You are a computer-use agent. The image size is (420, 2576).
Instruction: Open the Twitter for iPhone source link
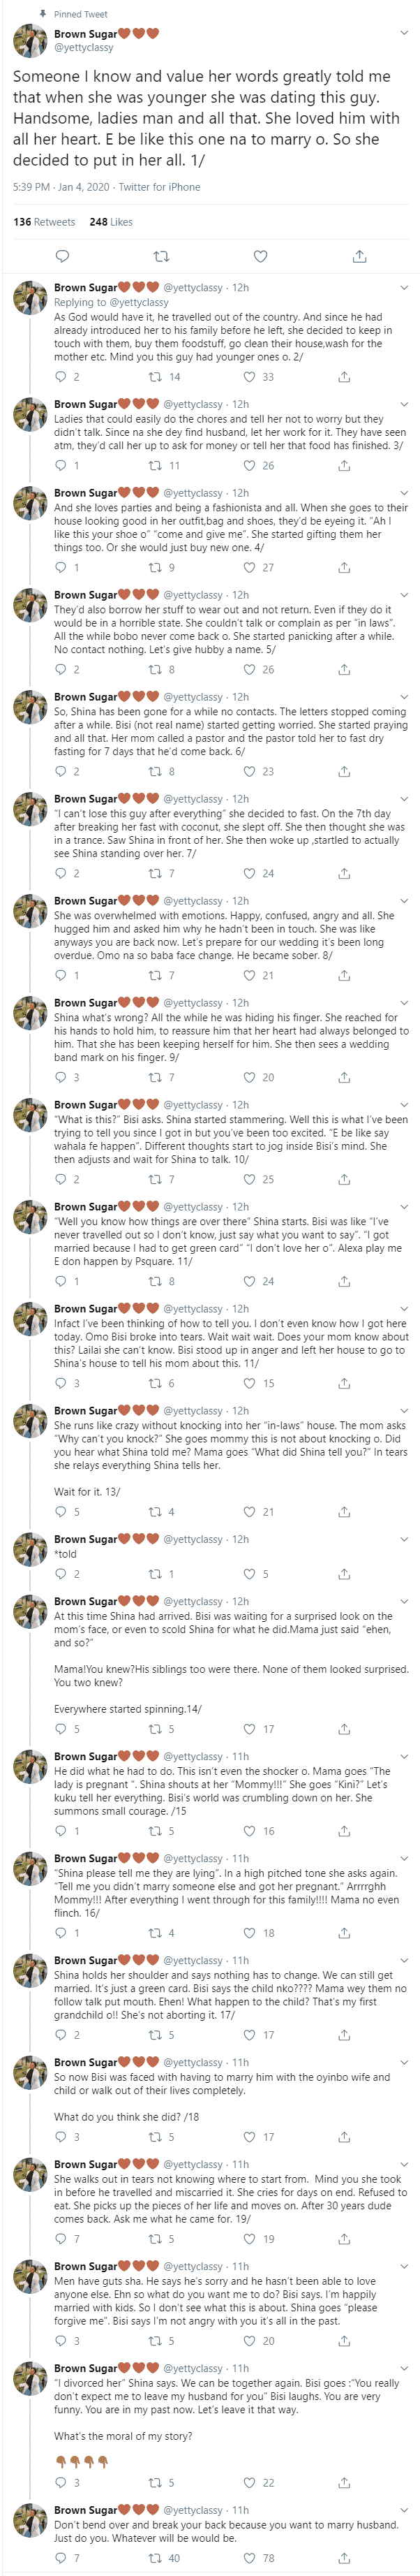coord(159,187)
